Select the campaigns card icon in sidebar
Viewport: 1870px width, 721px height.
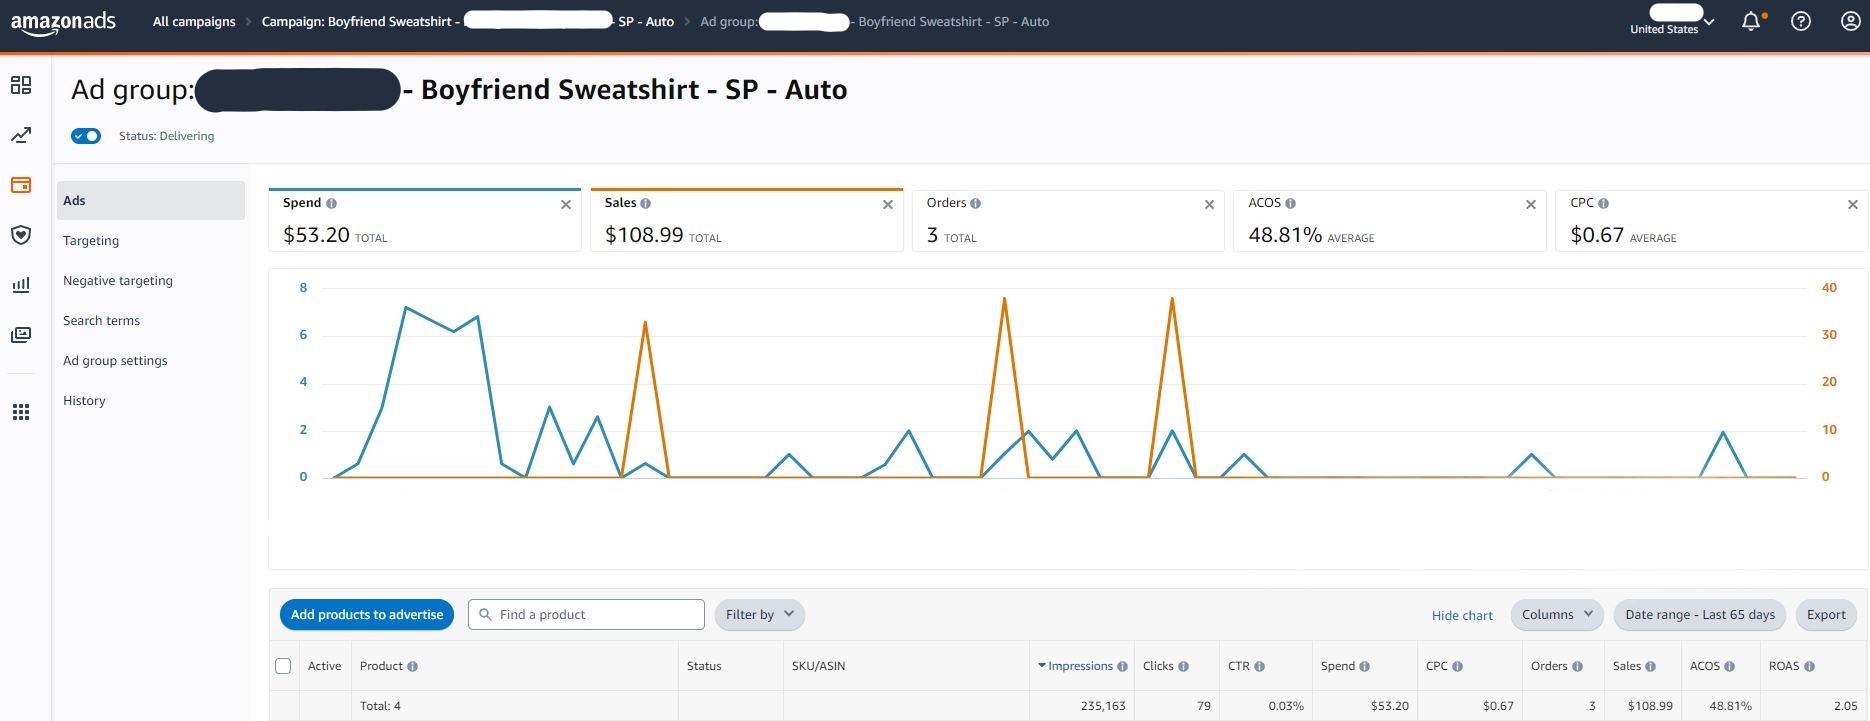pos(21,185)
